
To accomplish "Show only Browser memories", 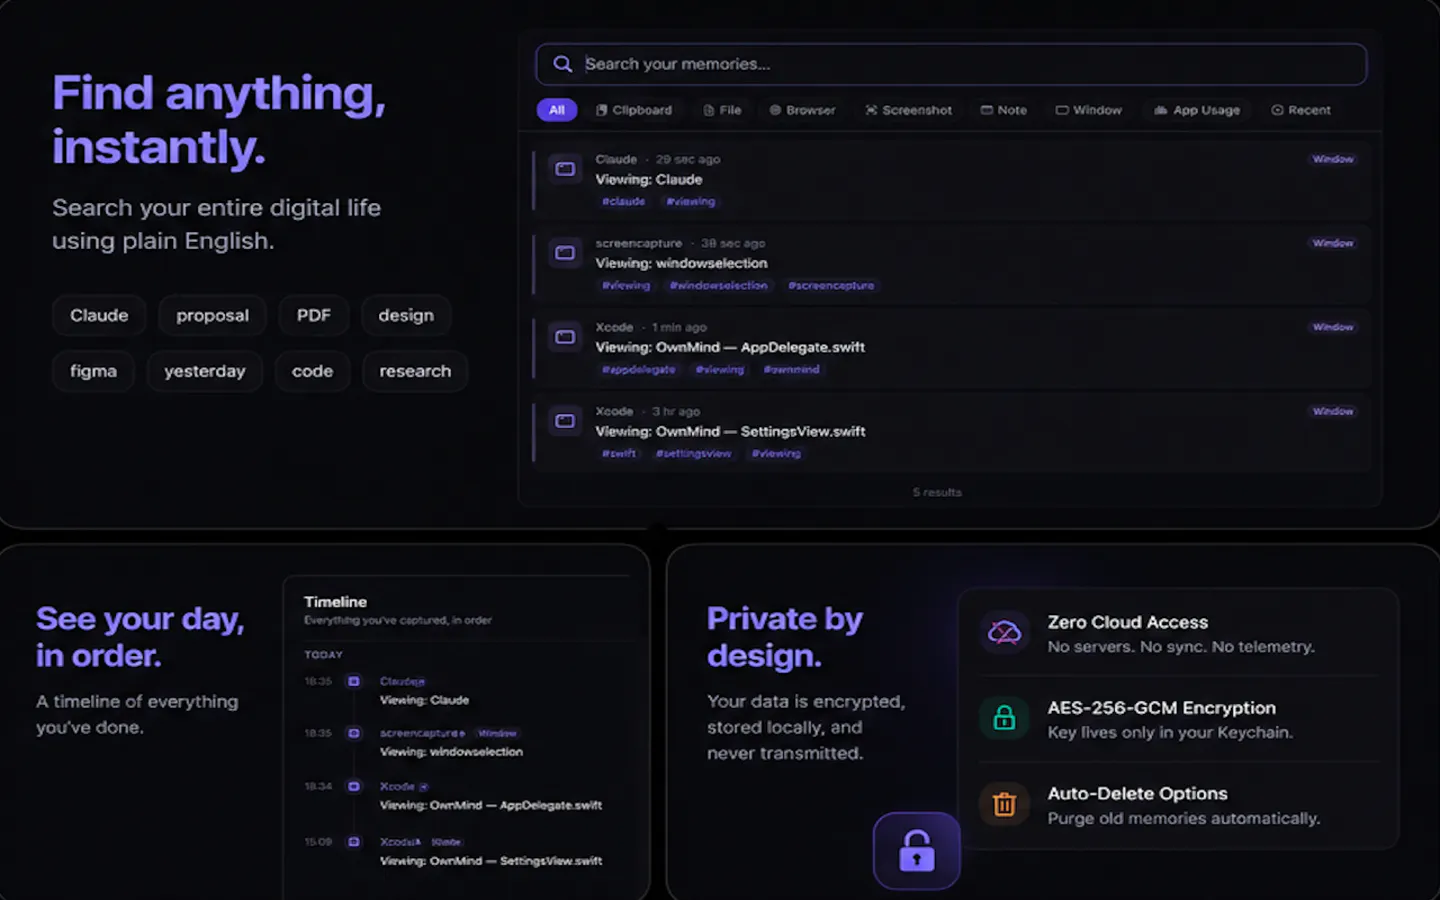I will click(x=802, y=110).
